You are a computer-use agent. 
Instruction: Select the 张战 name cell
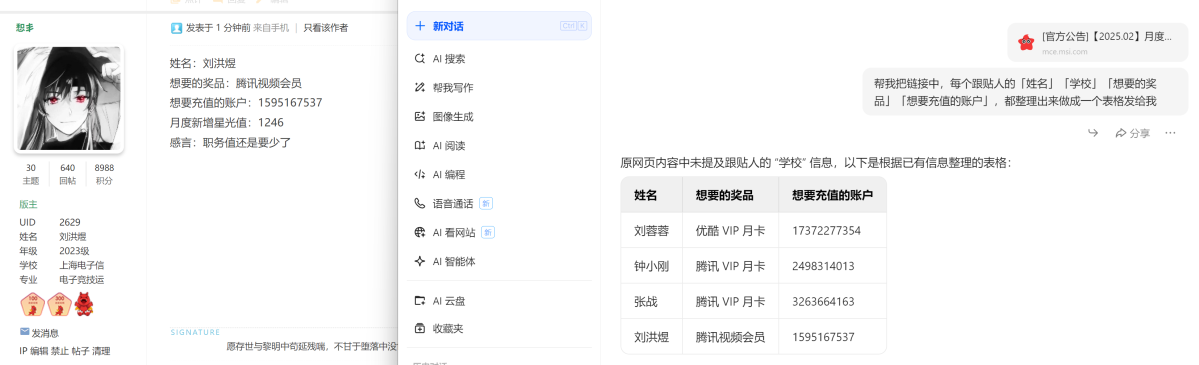point(651,301)
